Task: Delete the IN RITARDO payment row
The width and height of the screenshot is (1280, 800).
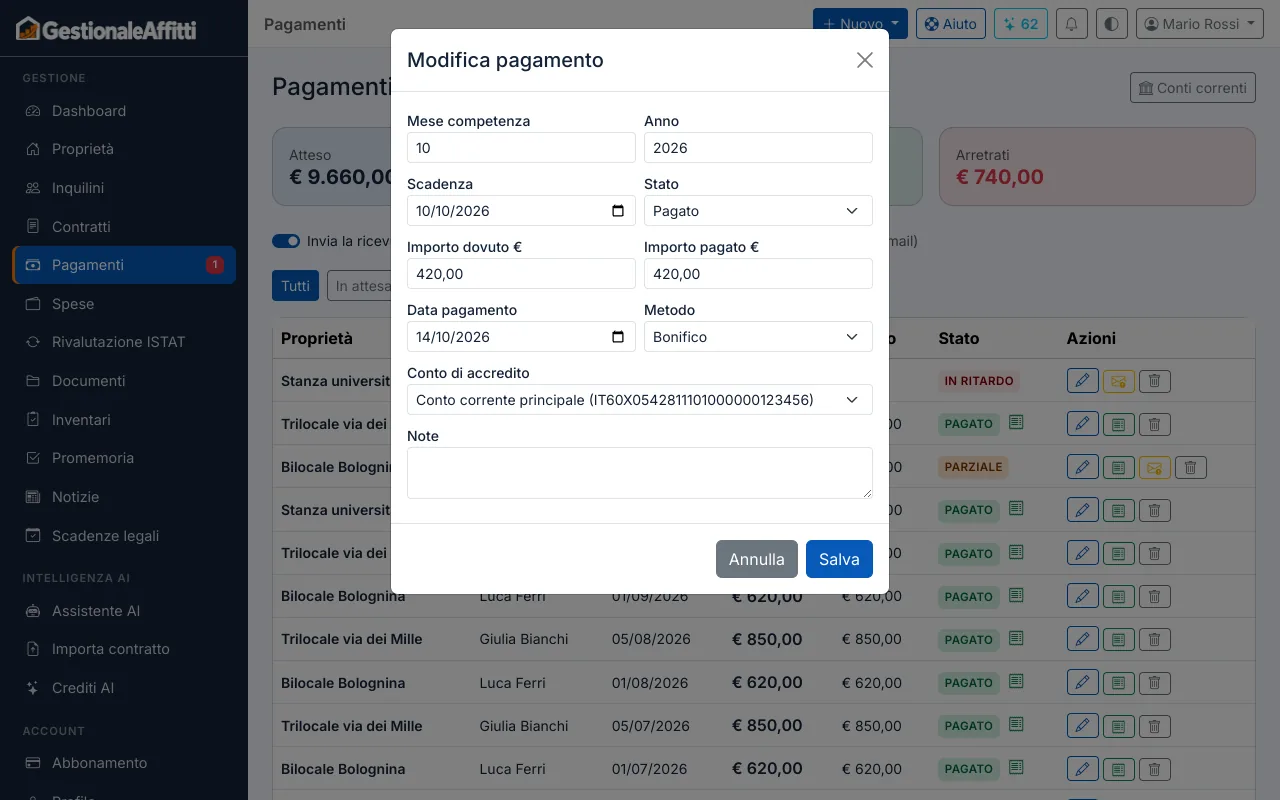Action: click(x=1154, y=381)
